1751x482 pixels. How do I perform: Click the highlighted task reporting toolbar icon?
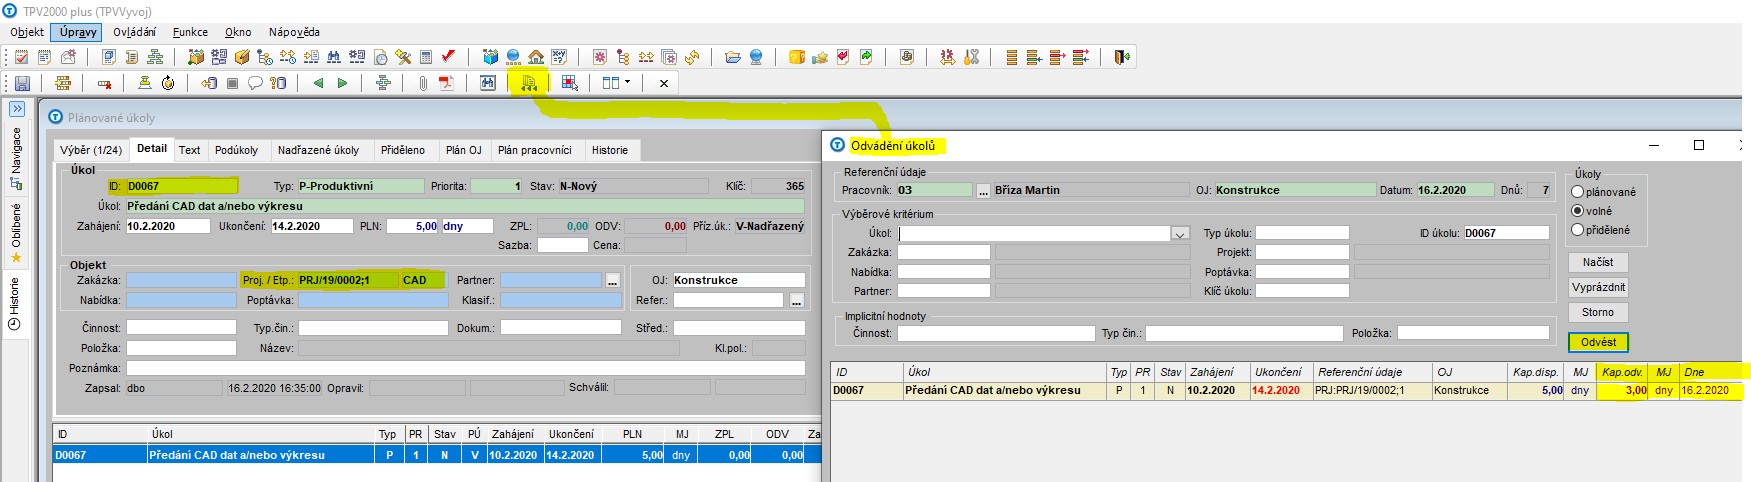coord(529,83)
